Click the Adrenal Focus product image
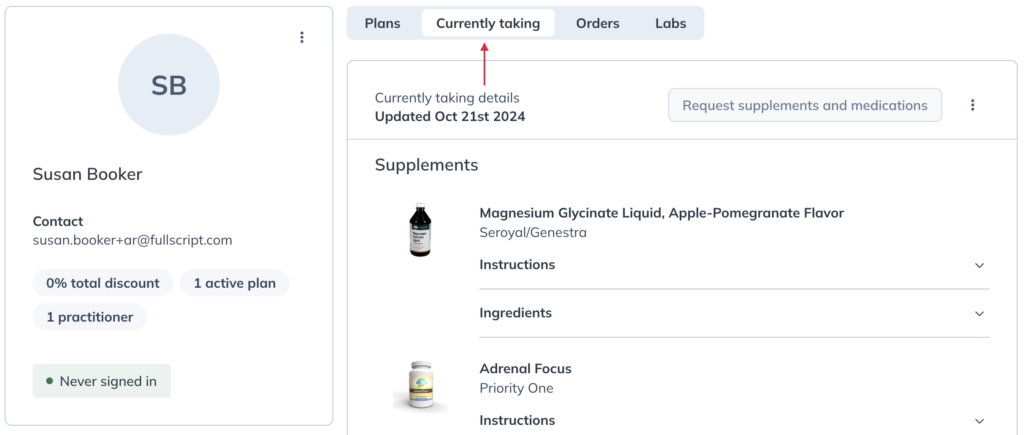The image size is (1024, 435). [421, 387]
